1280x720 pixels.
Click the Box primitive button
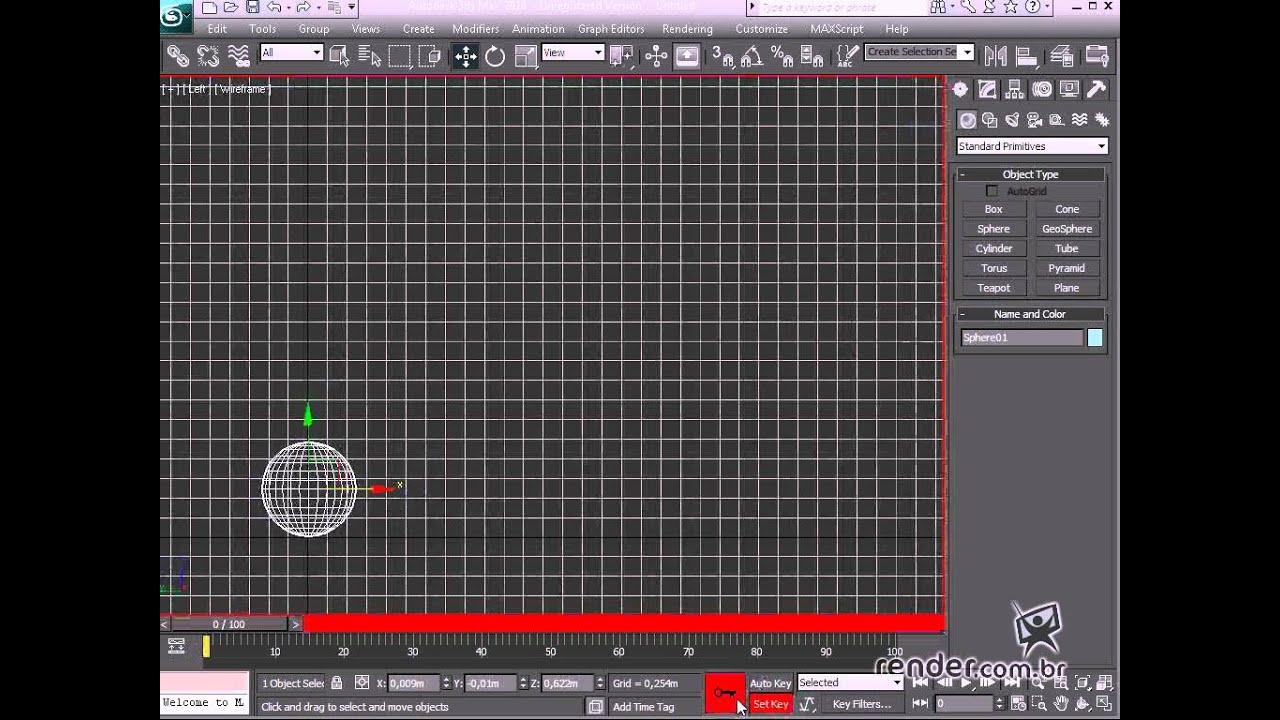click(994, 209)
